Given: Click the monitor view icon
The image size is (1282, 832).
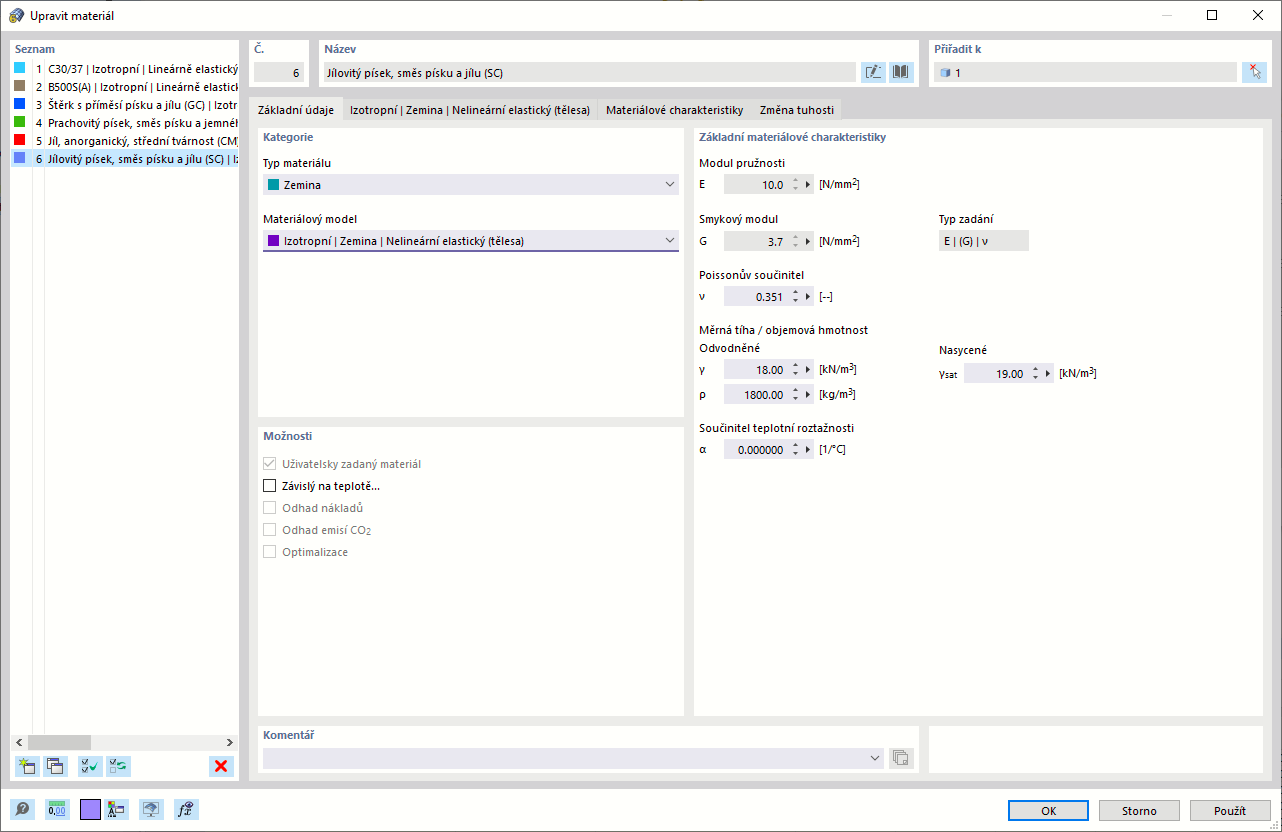Looking at the screenshot, I should 151,809.
